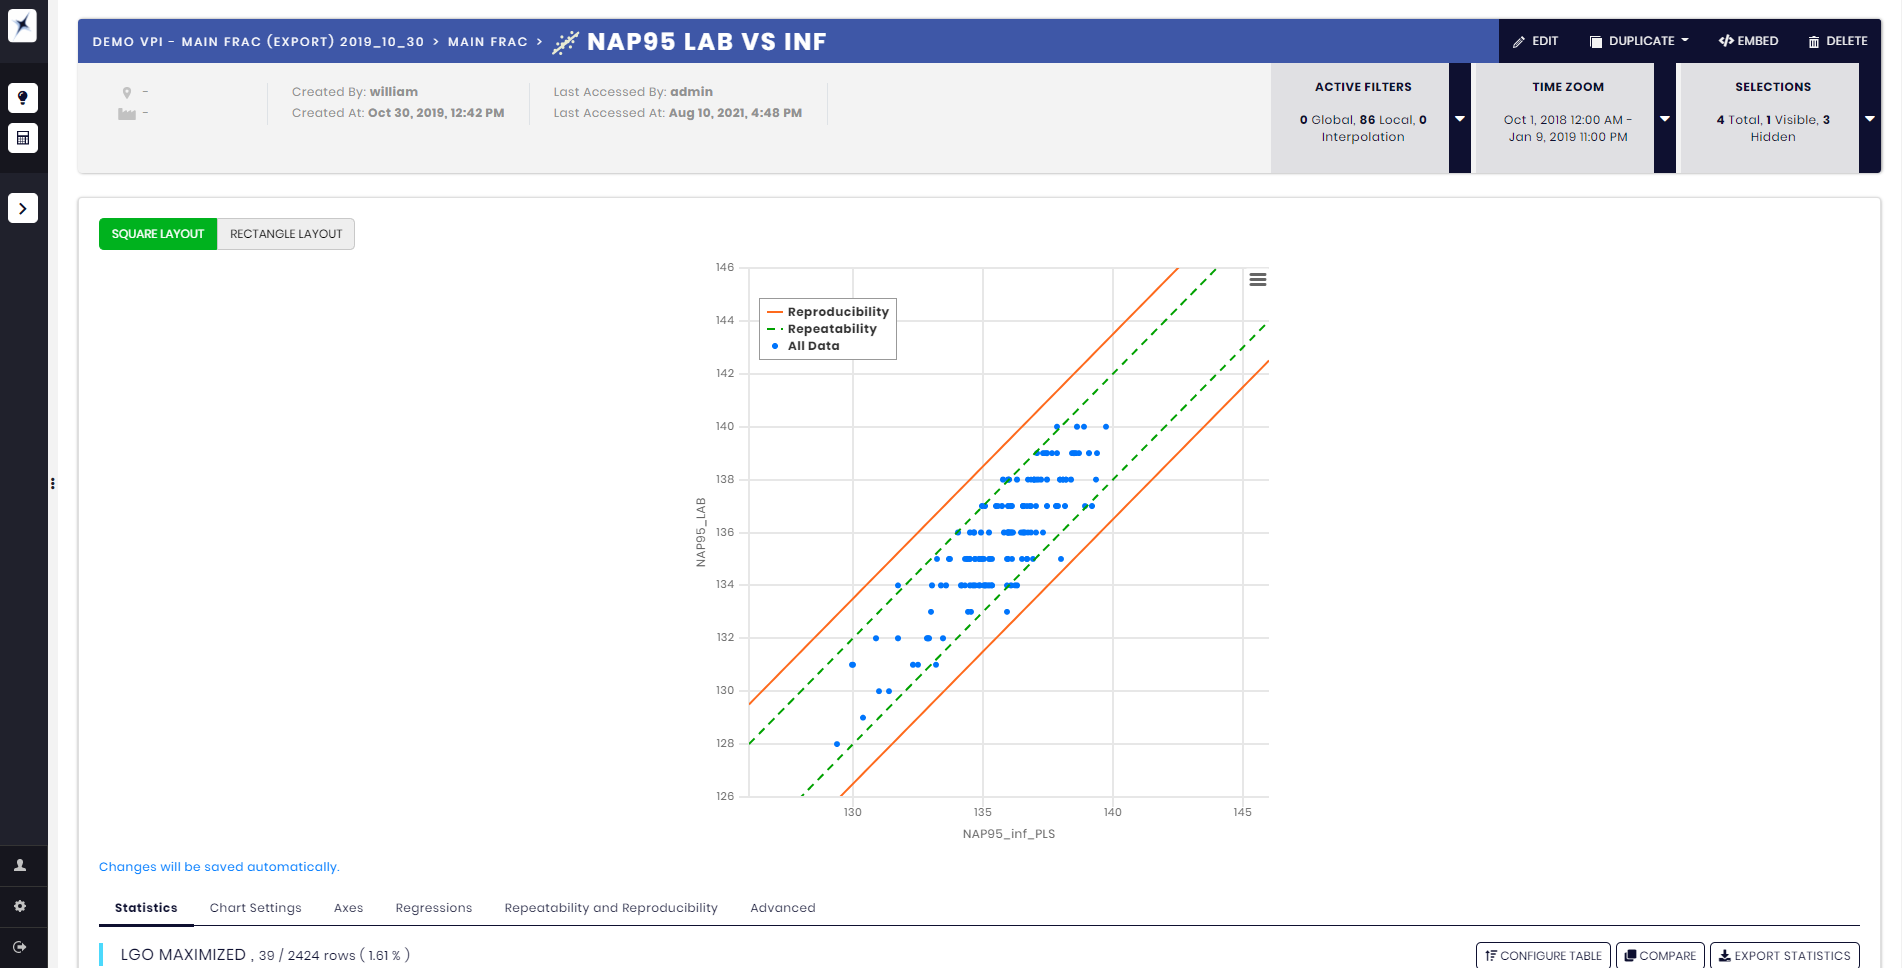Open settings gear icon in sidebar

(x=20, y=906)
